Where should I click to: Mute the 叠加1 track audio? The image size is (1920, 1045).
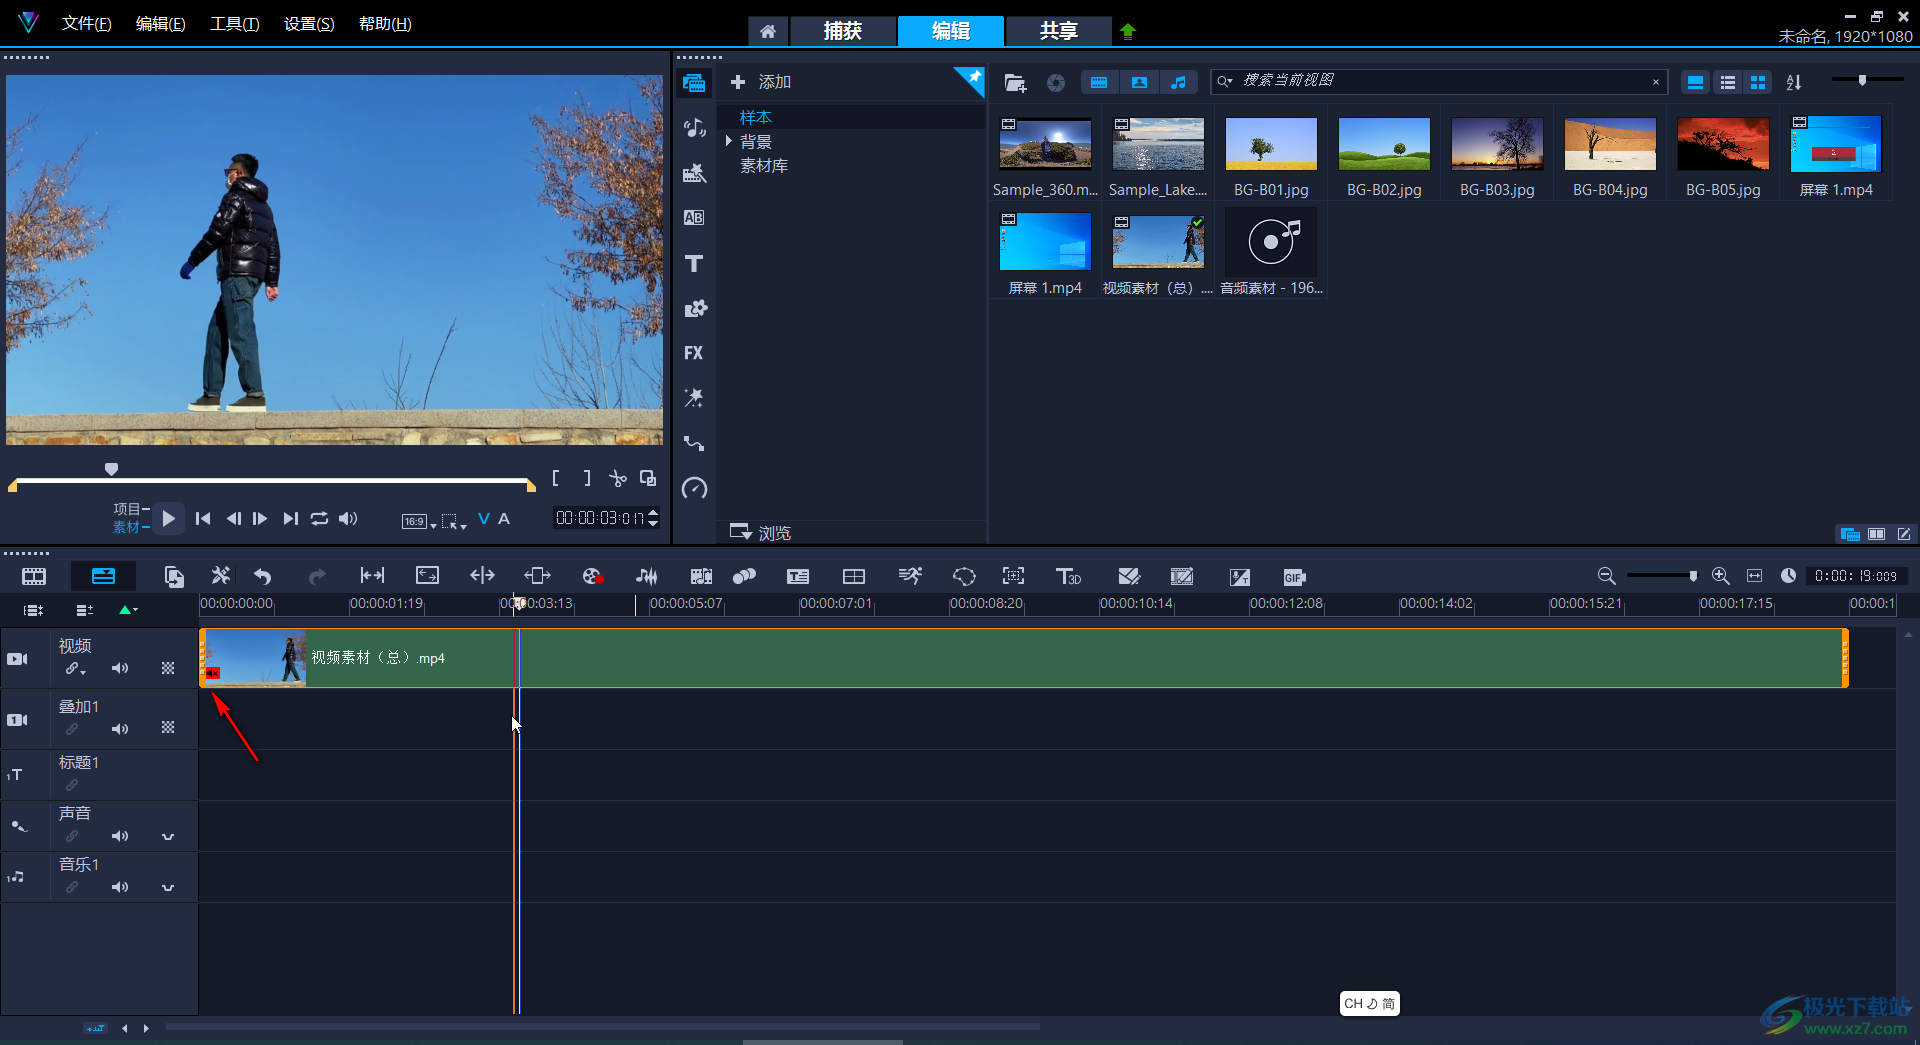120,729
